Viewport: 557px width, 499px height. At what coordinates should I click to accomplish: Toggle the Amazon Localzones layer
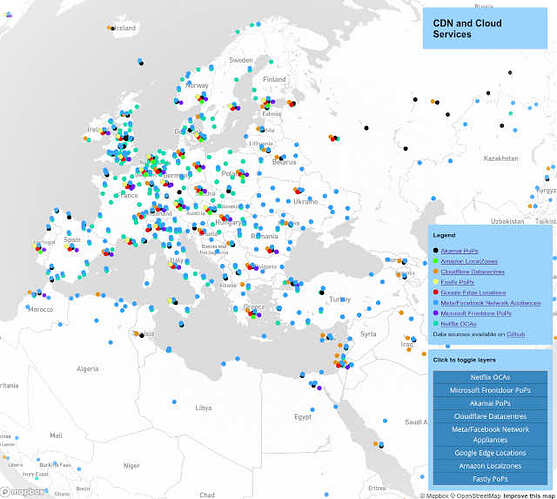[490, 466]
